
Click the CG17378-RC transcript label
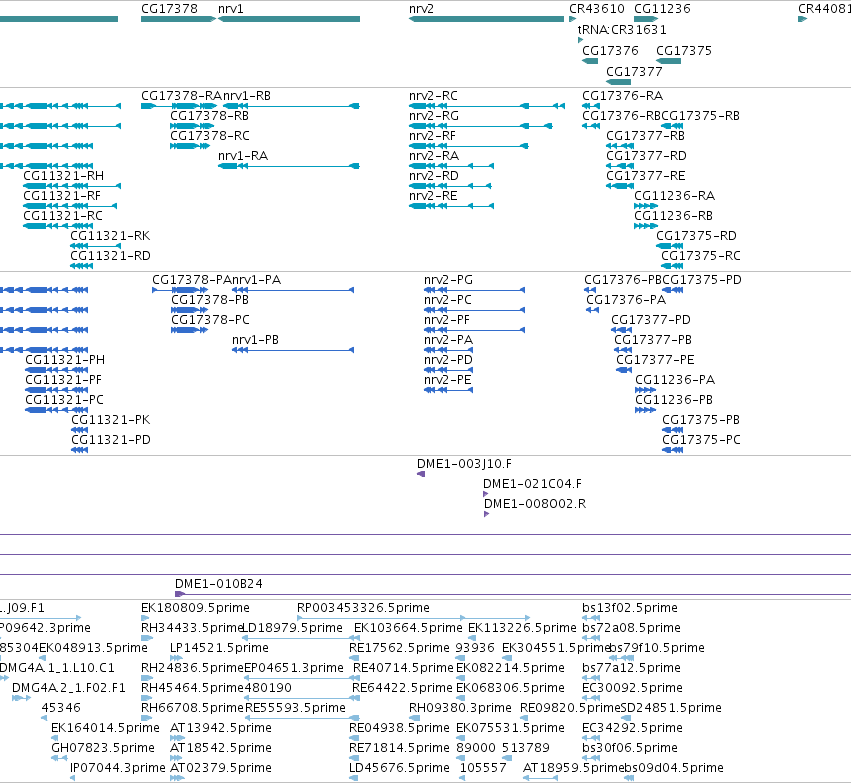click(209, 136)
